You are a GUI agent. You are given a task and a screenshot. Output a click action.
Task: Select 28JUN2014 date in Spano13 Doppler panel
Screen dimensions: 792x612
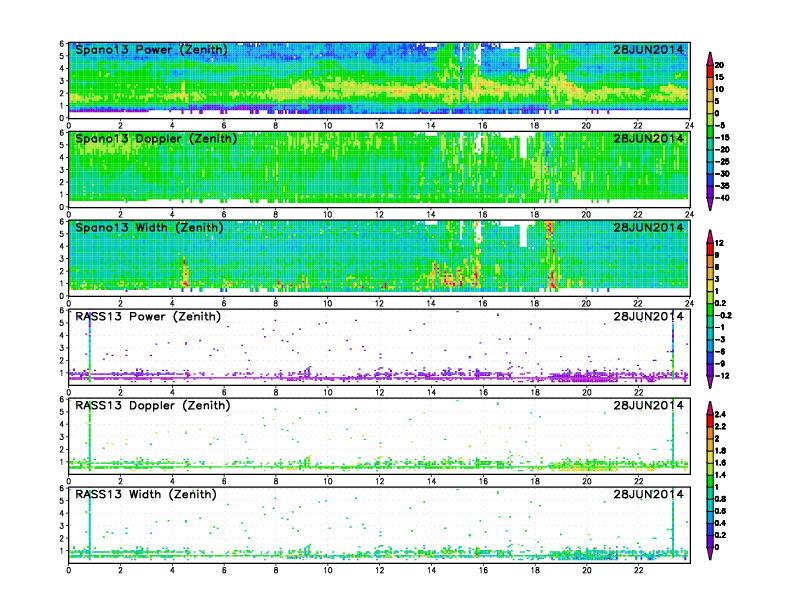coord(649,138)
